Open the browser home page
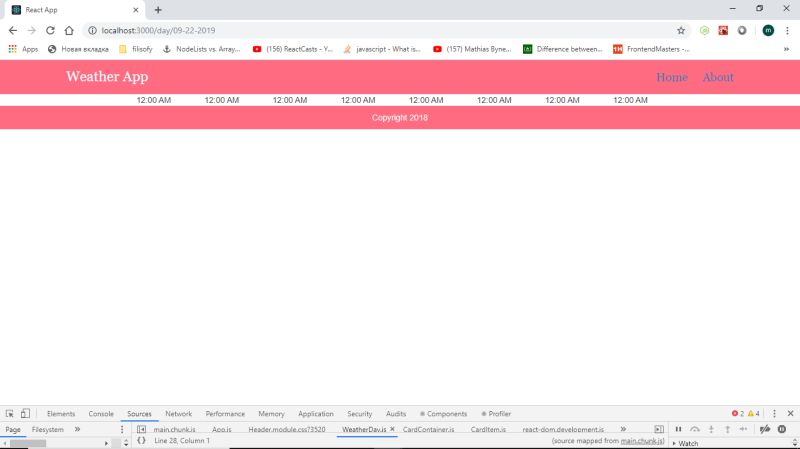 [x=69, y=31]
